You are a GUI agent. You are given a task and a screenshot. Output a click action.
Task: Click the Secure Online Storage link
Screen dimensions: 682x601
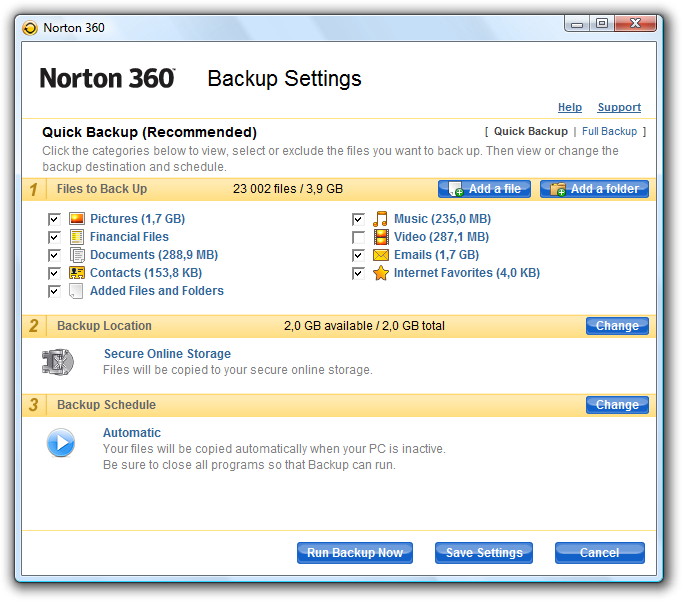[x=167, y=354]
